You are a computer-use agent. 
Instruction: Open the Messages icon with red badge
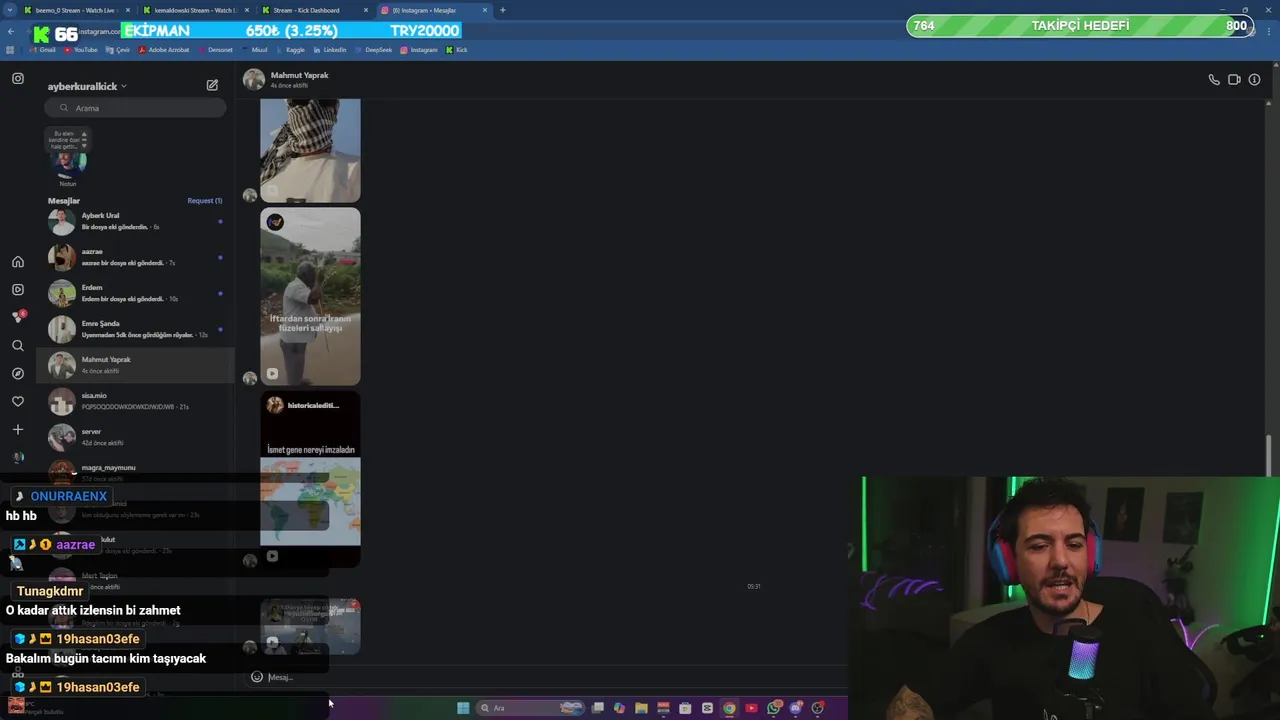[x=18, y=317]
